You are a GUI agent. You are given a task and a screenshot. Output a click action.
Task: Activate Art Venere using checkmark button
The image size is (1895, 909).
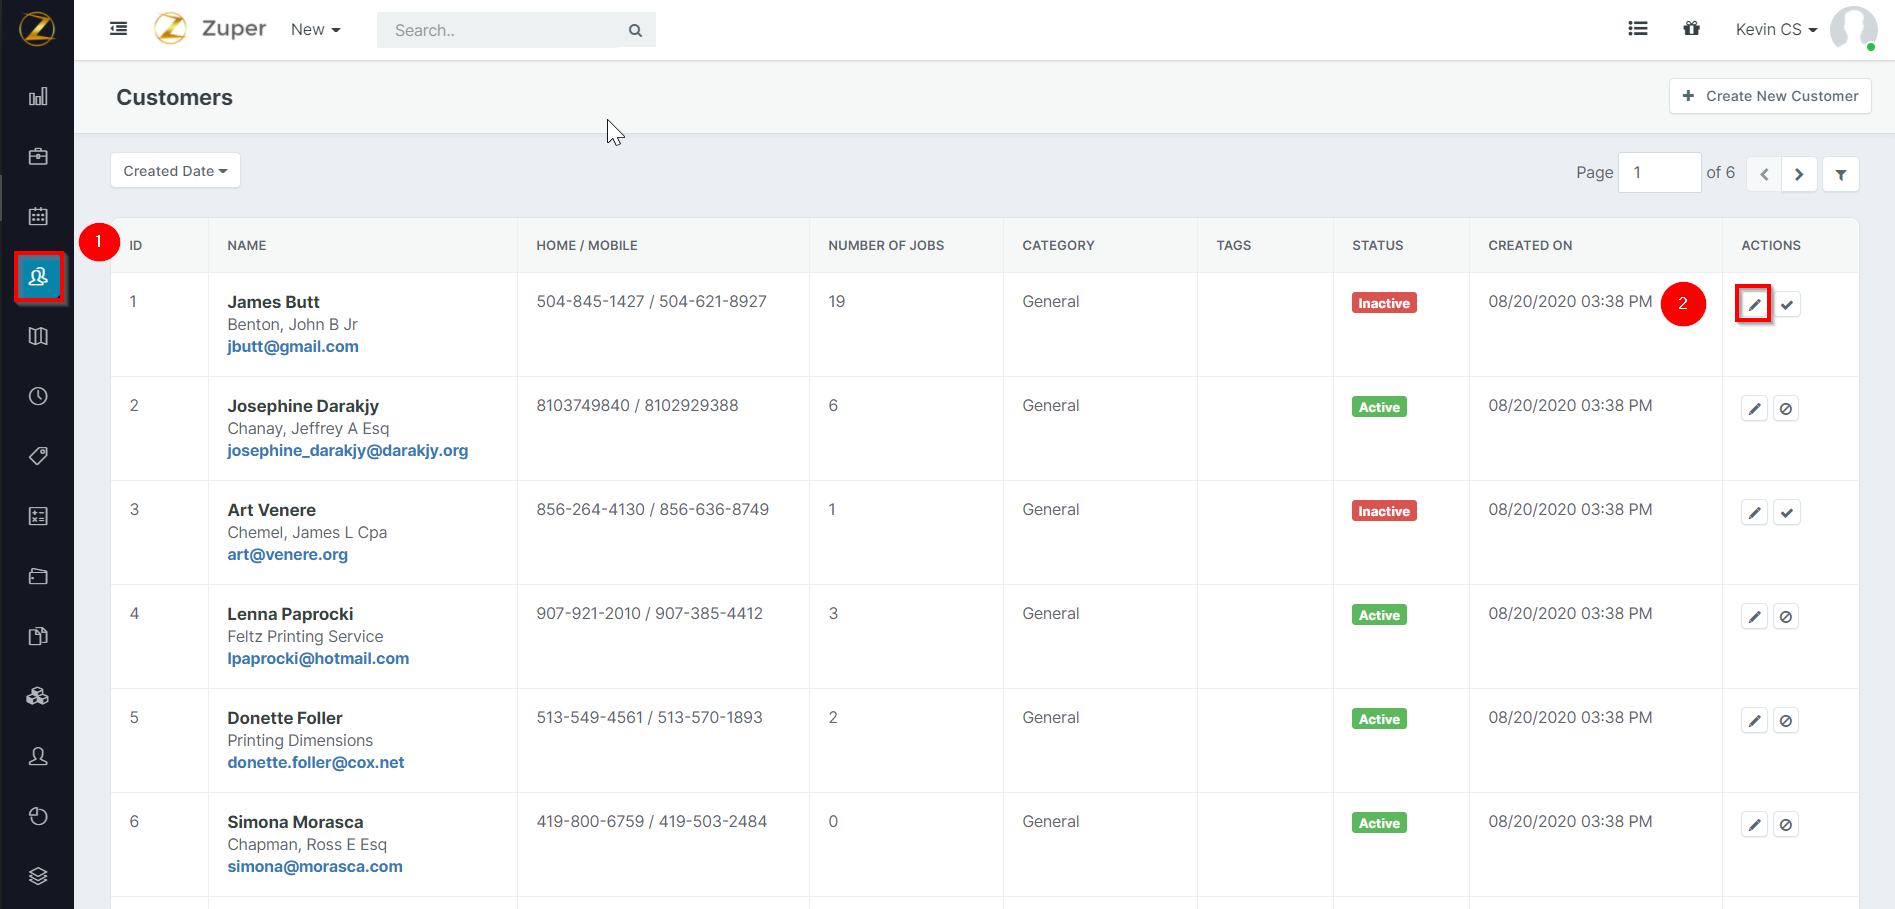point(1787,512)
